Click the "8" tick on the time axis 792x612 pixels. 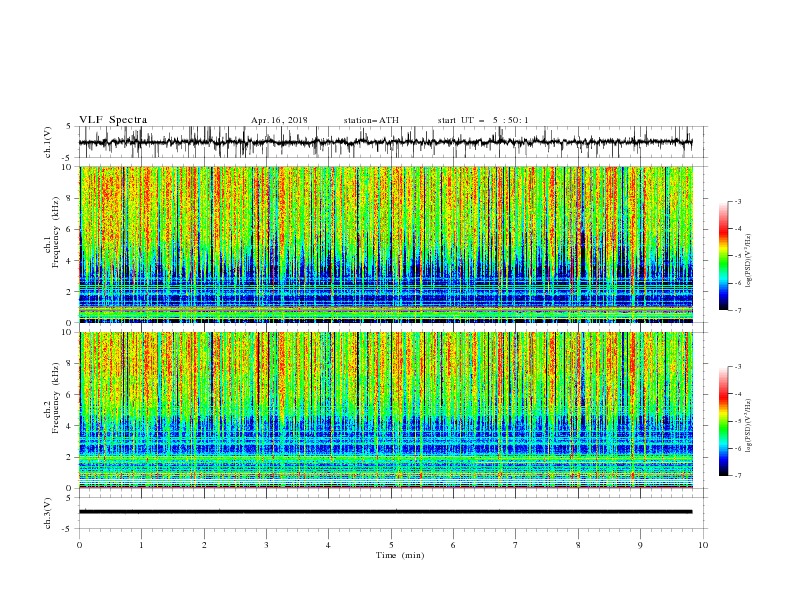coord(578,545)
